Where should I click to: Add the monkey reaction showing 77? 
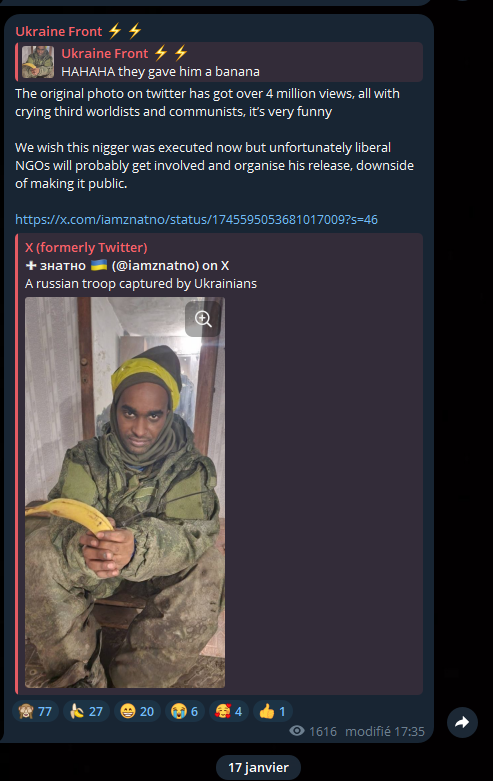pos(35,711)
